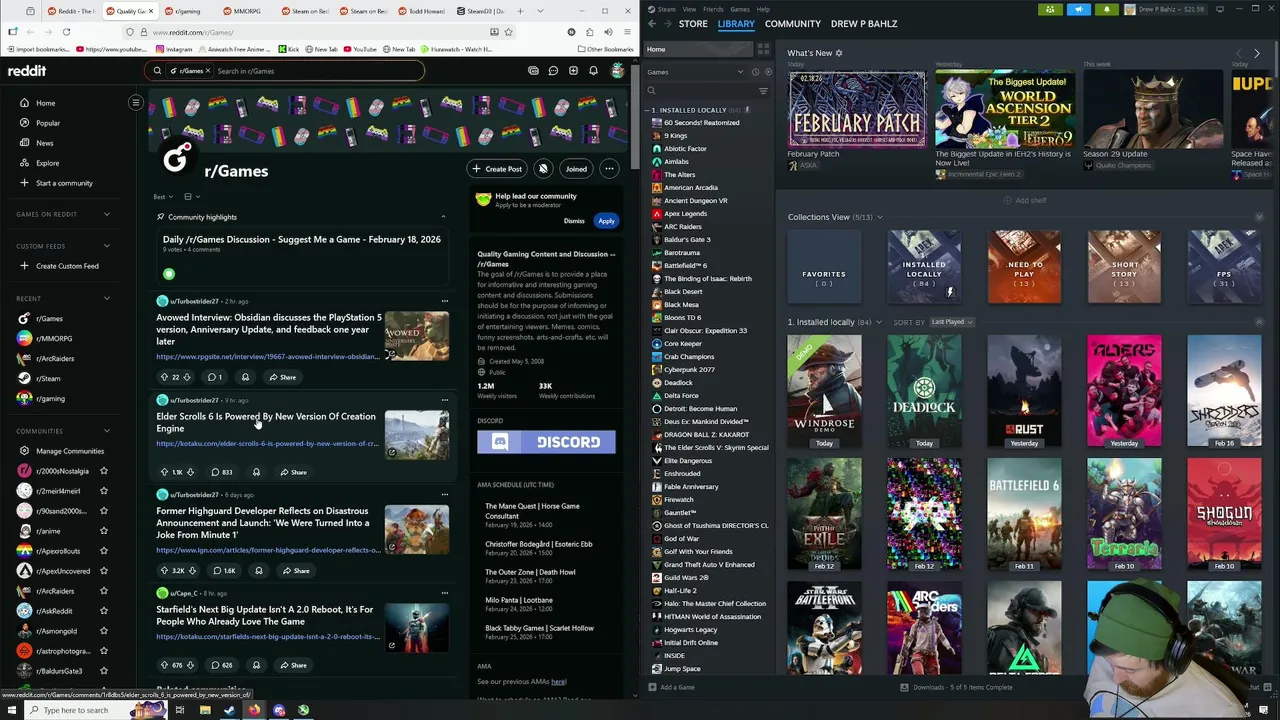Switch Steam library to grid view icon
The width and height of the screenshot is (1280, 720).
(763, 49)
